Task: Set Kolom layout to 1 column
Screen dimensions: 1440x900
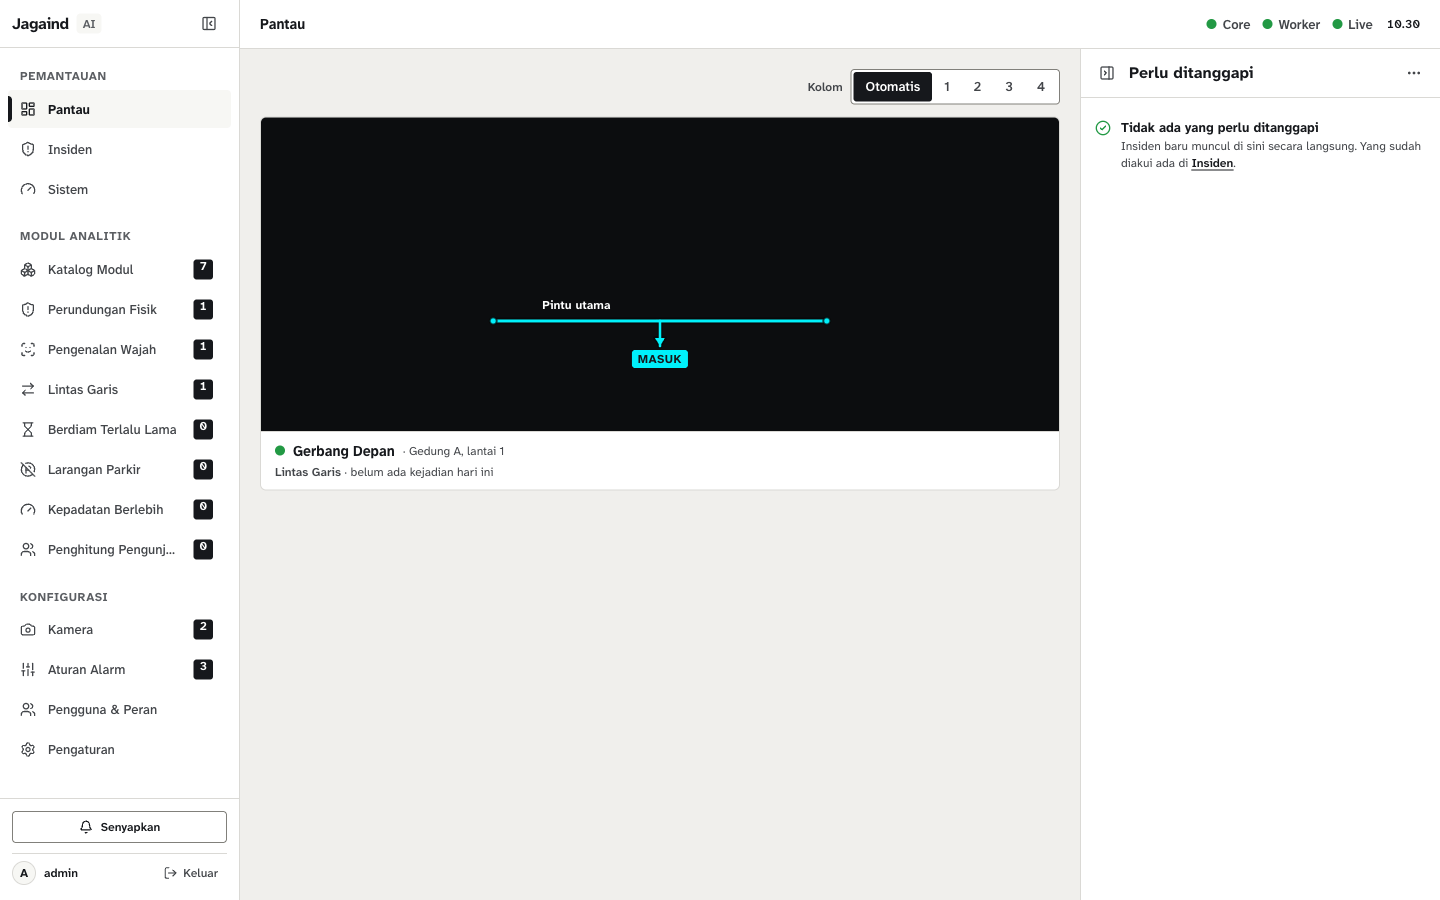Action: 947,87
